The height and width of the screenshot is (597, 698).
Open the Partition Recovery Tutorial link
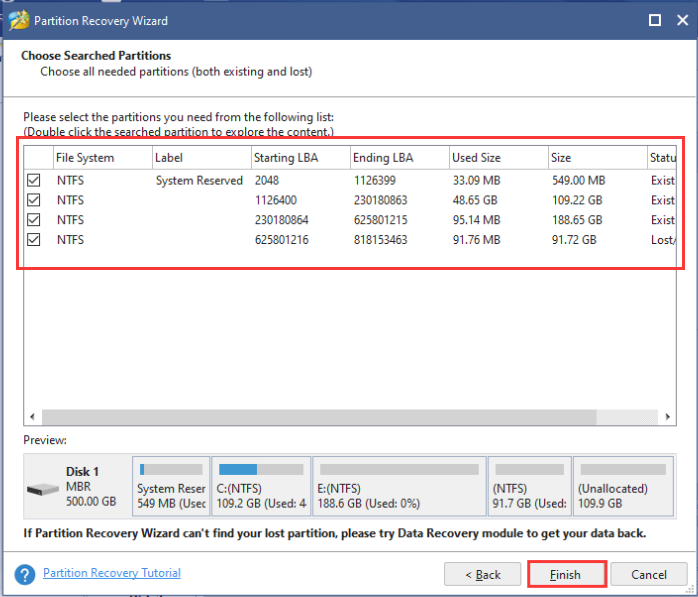[112, 573]
